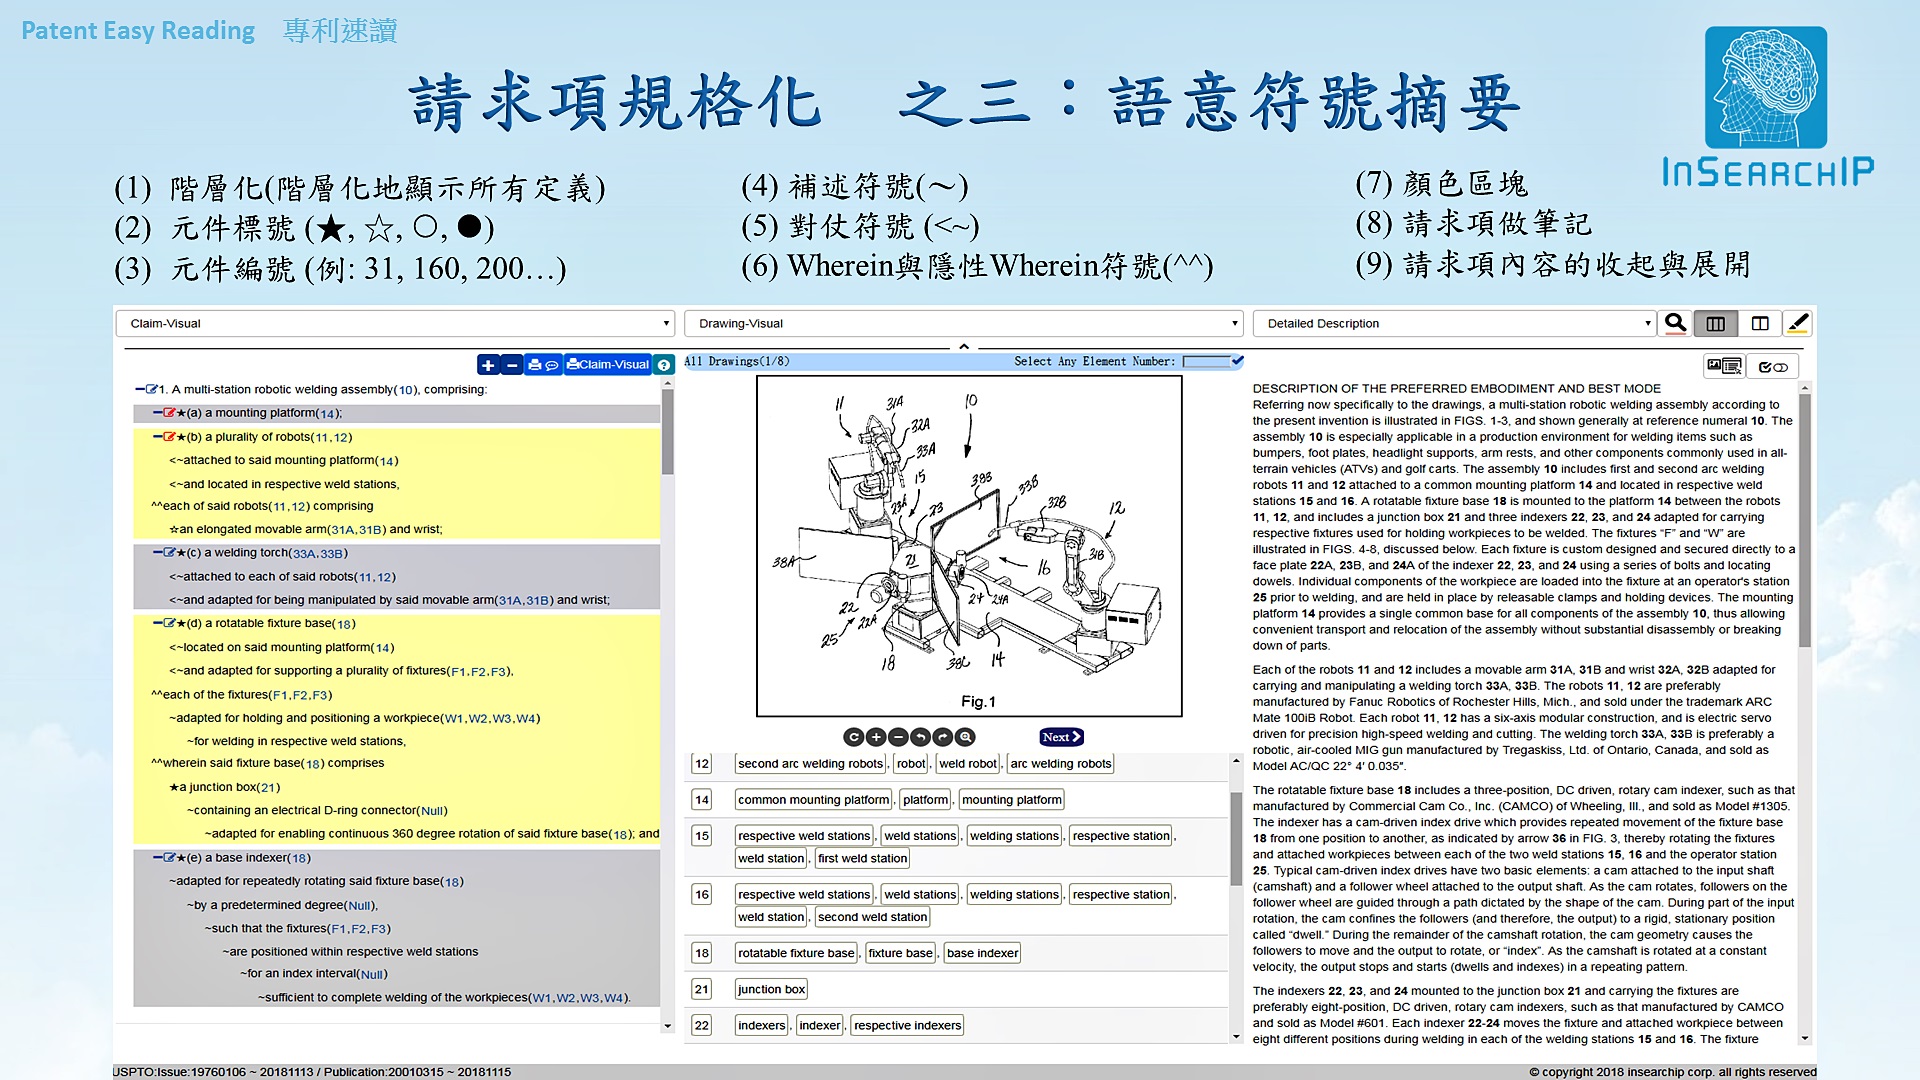Collapse claim 1 multi-station robotic welding assembly
This screenshot has width=1920, height=1080.
pyautogui.click(x=140, y=390)
